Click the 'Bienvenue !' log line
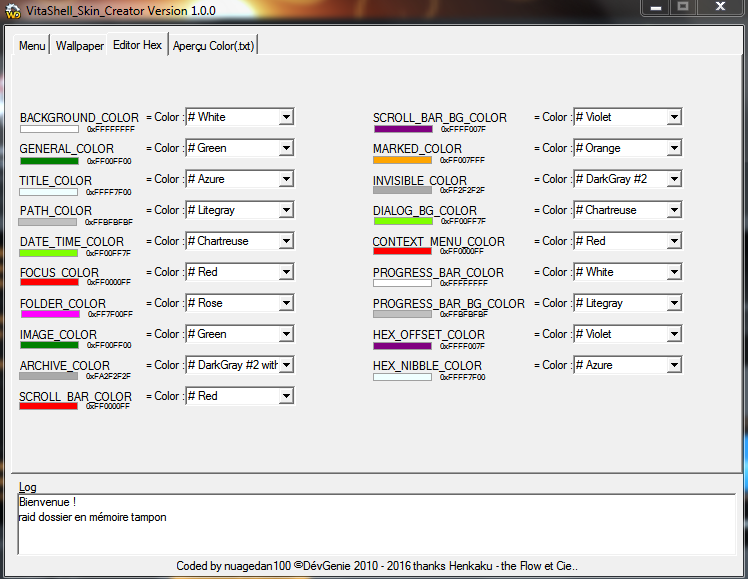Screen dimensions: 748x579 (47, 502)
